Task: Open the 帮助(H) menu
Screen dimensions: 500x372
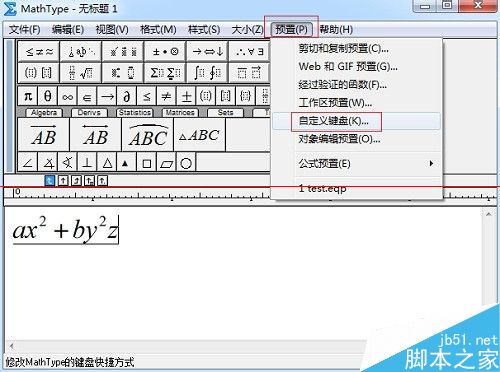Action: click(x=336, y=29)
